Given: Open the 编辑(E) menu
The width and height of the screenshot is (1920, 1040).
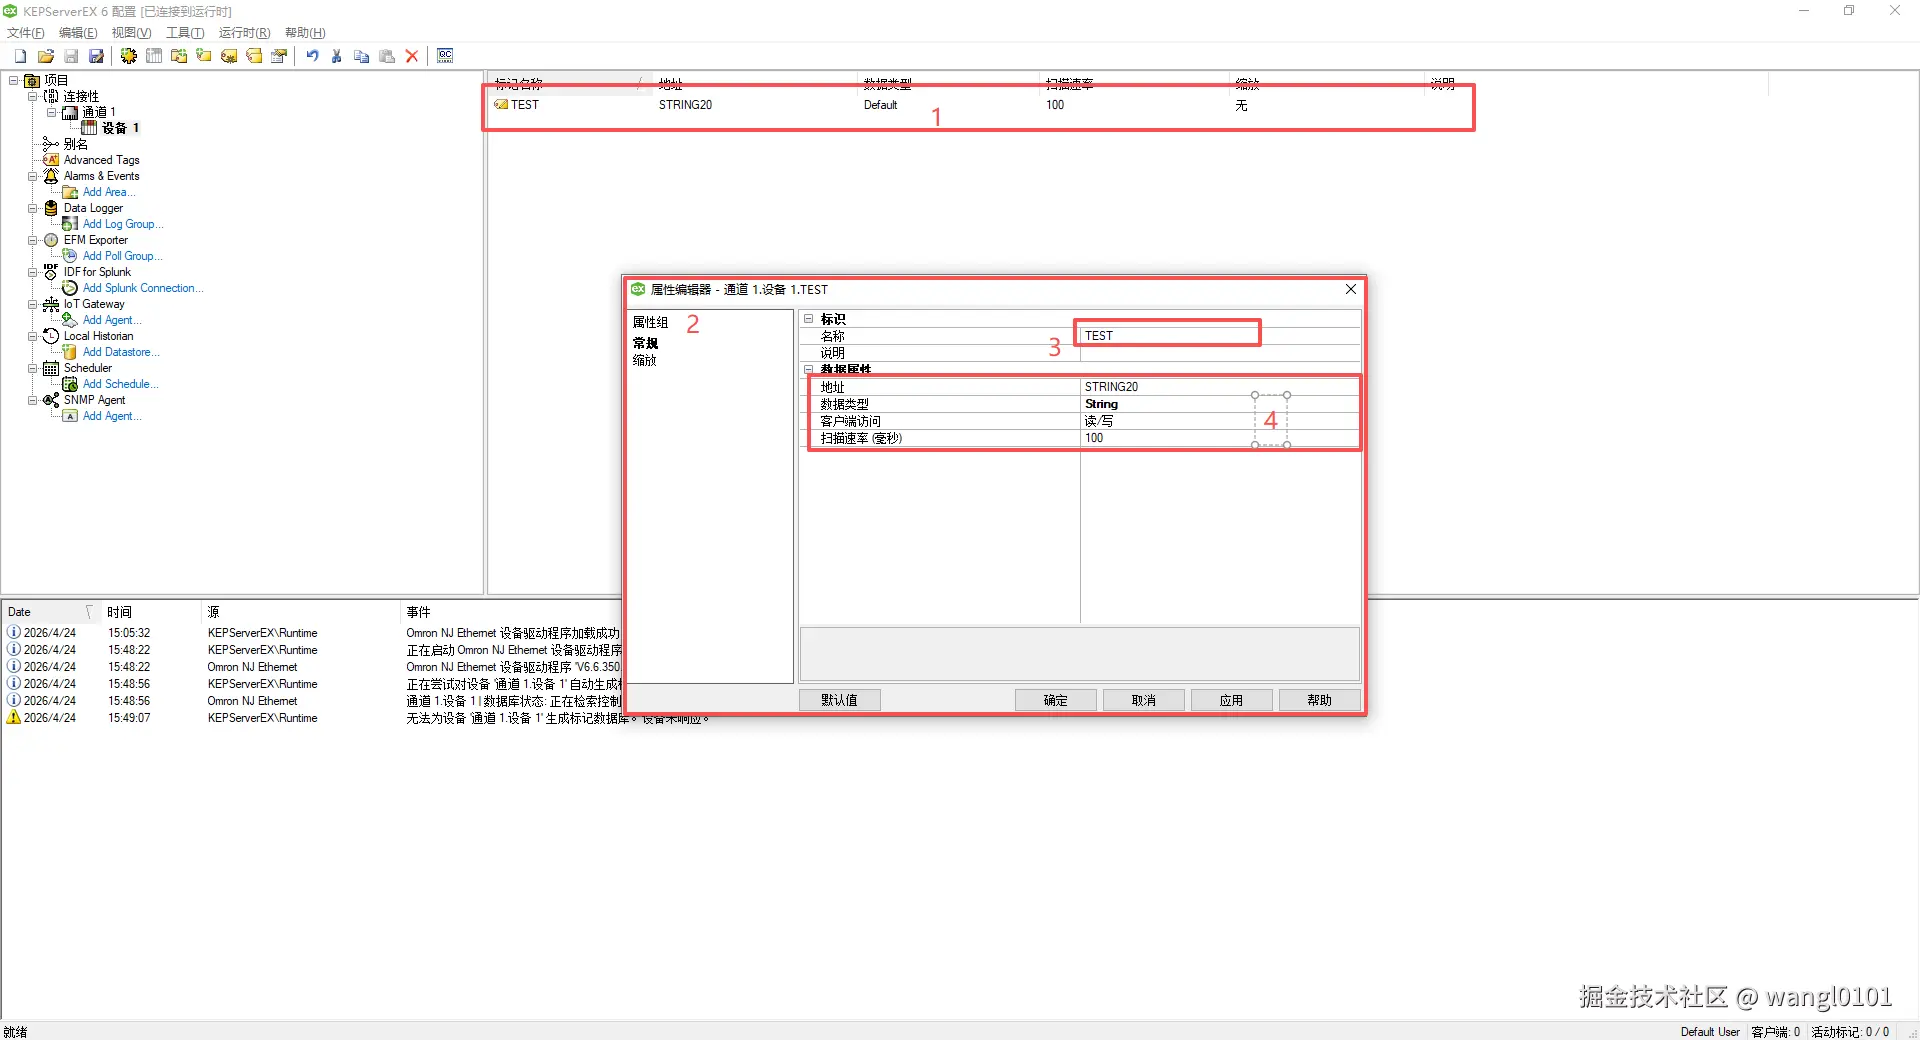Looking at the screenshot, I should (78, 33).
